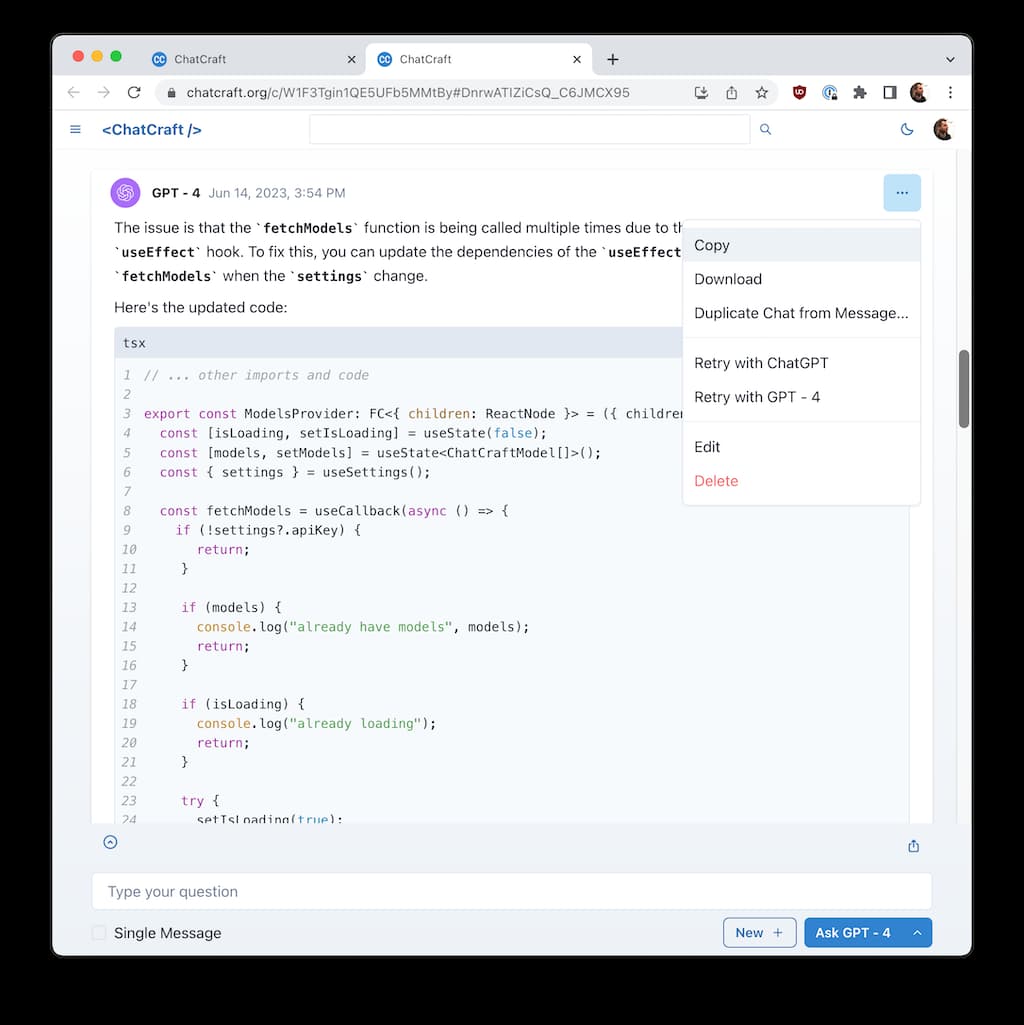Click the 'already loading' code string
Screen dimensions: 1024x1025
356,724
